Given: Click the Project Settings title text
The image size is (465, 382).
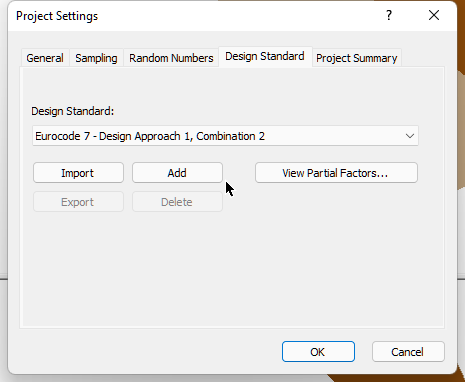Looking at the screenshot, I should pos(57,16).
